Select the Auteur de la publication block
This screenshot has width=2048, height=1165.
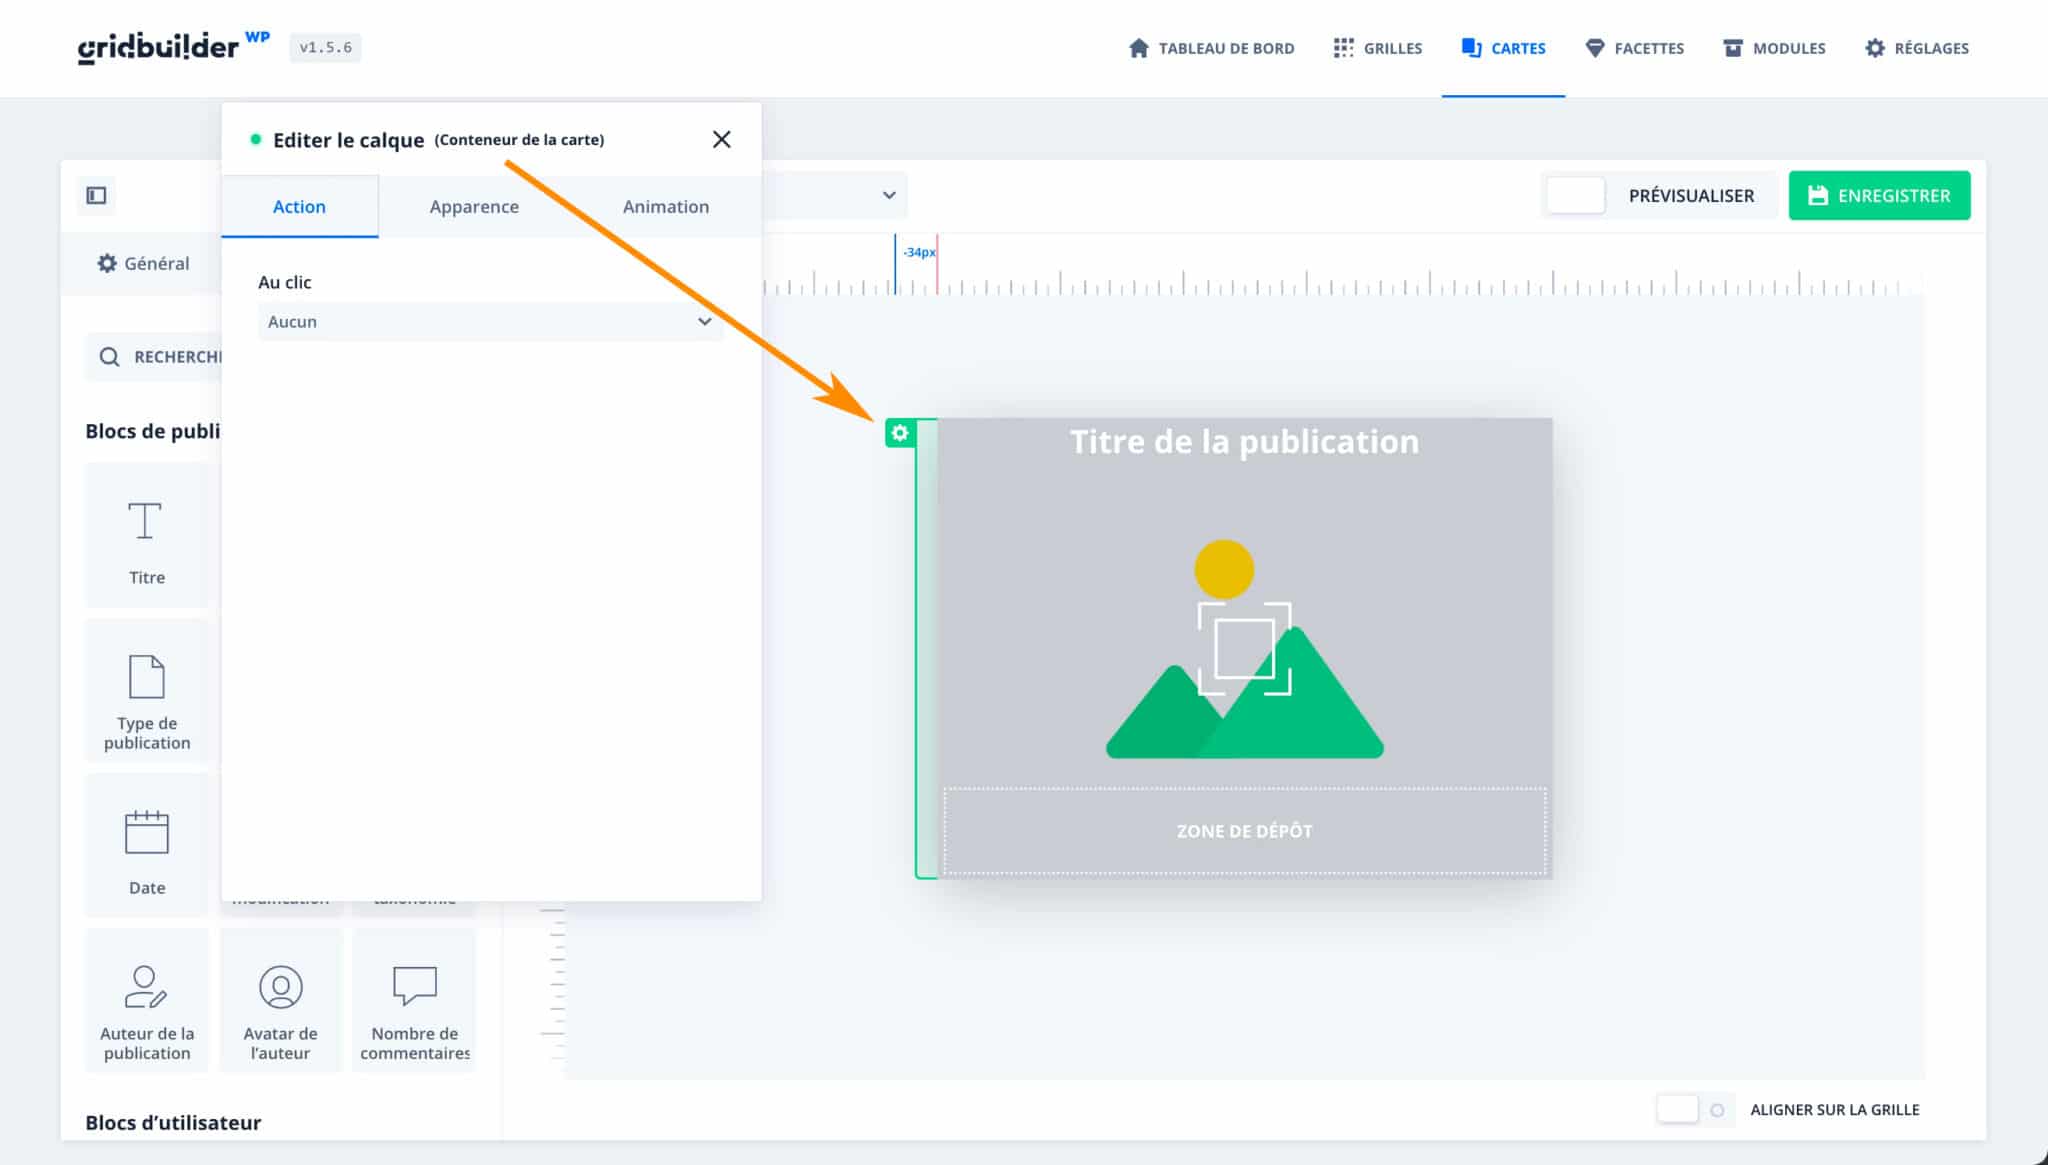tap(147, 1002)
